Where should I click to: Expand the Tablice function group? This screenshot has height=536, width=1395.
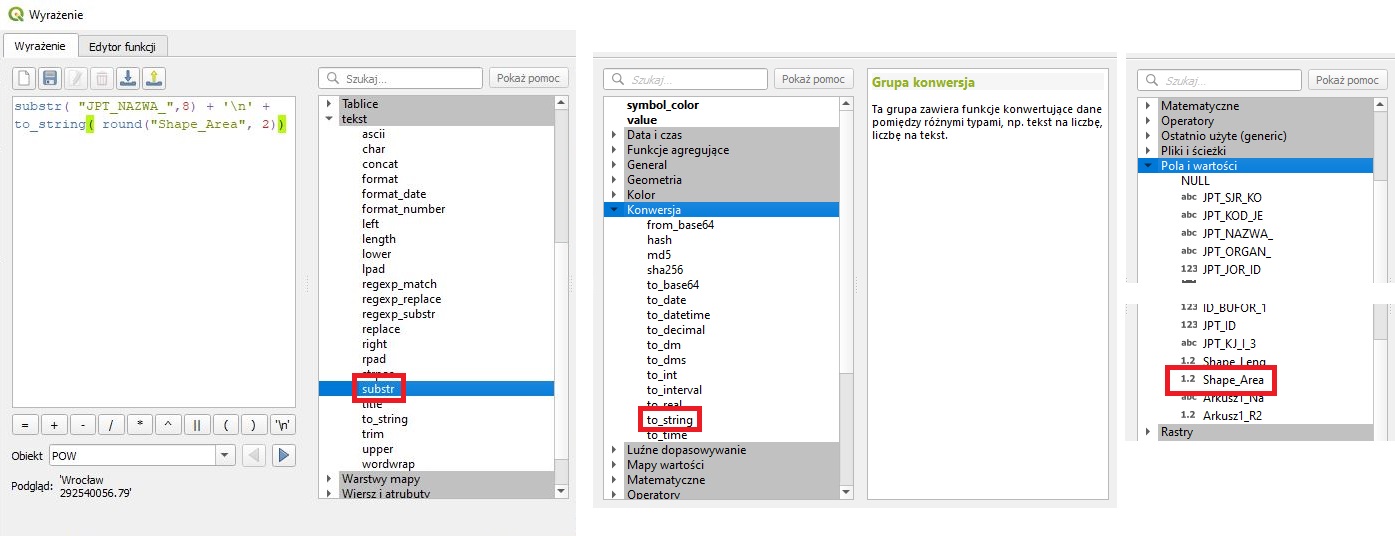point(328,104)
